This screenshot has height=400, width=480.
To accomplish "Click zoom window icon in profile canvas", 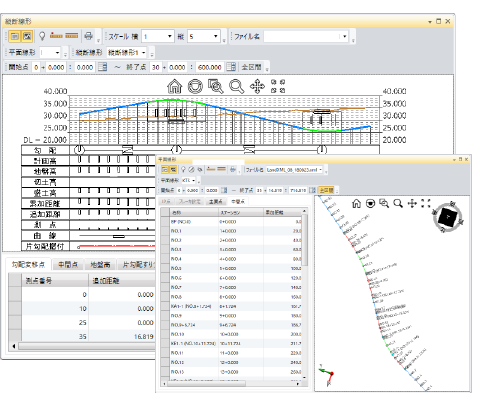I will pos(216,86).
